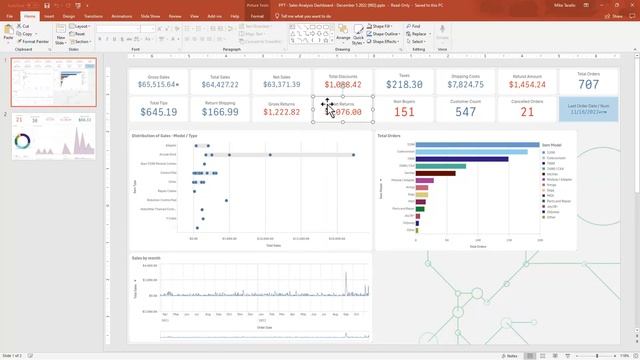
Task: Click the zoom in plus button
Action: (x=616, y=356)
